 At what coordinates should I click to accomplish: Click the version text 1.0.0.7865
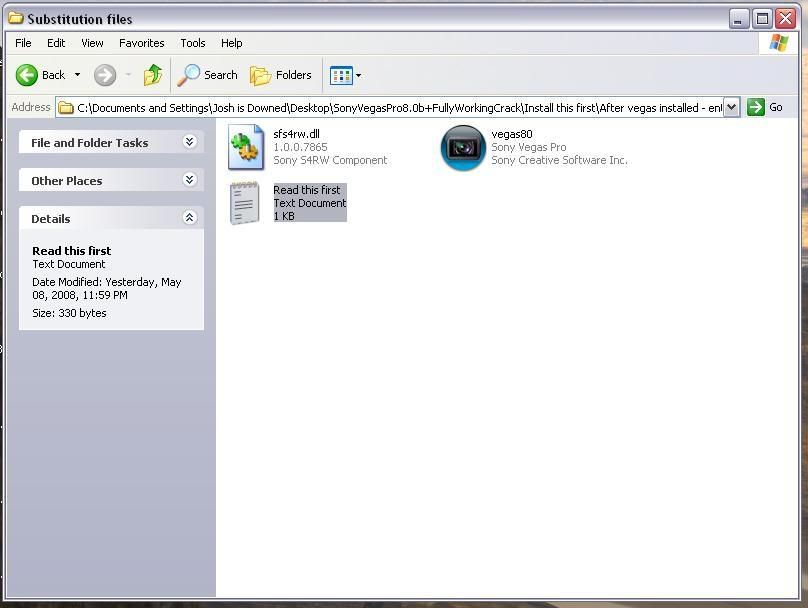pos(300,147)
